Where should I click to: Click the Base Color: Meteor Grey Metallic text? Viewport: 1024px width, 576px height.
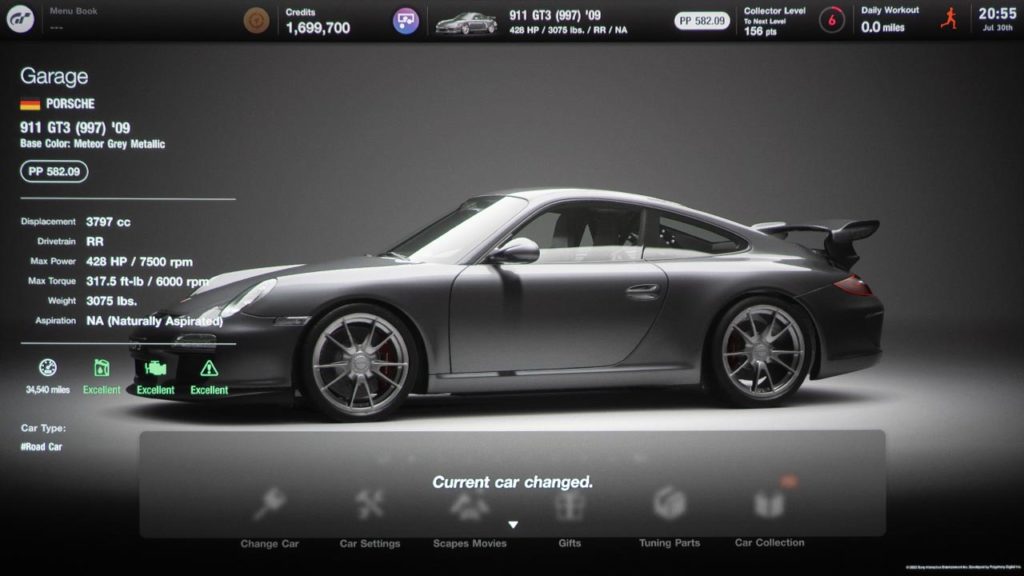pyautogui.click(x=93, y=144)
